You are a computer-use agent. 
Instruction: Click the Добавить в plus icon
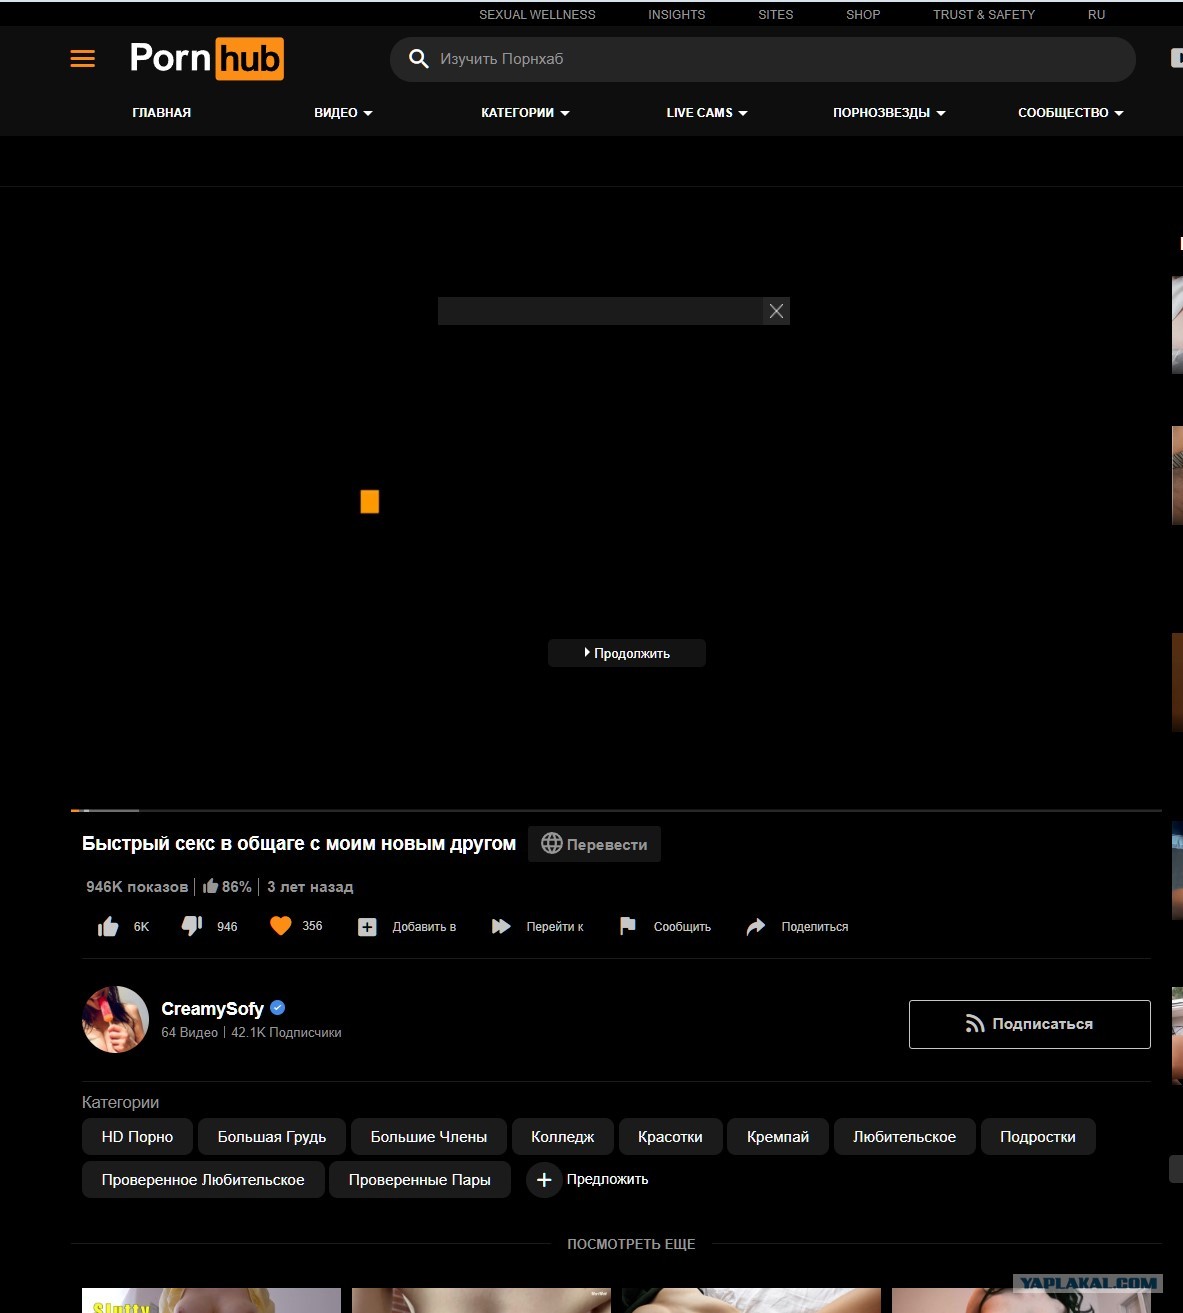tap(367, 927)
